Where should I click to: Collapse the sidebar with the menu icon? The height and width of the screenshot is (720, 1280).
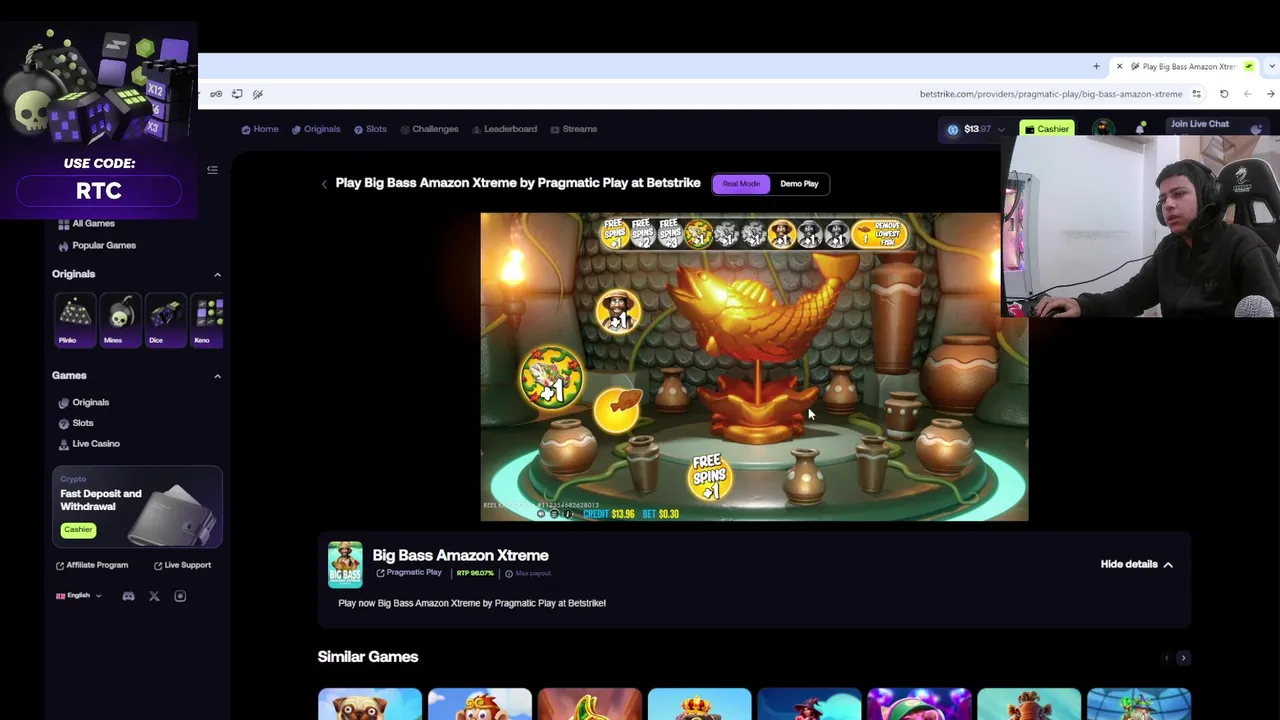(x=212, y=170)
